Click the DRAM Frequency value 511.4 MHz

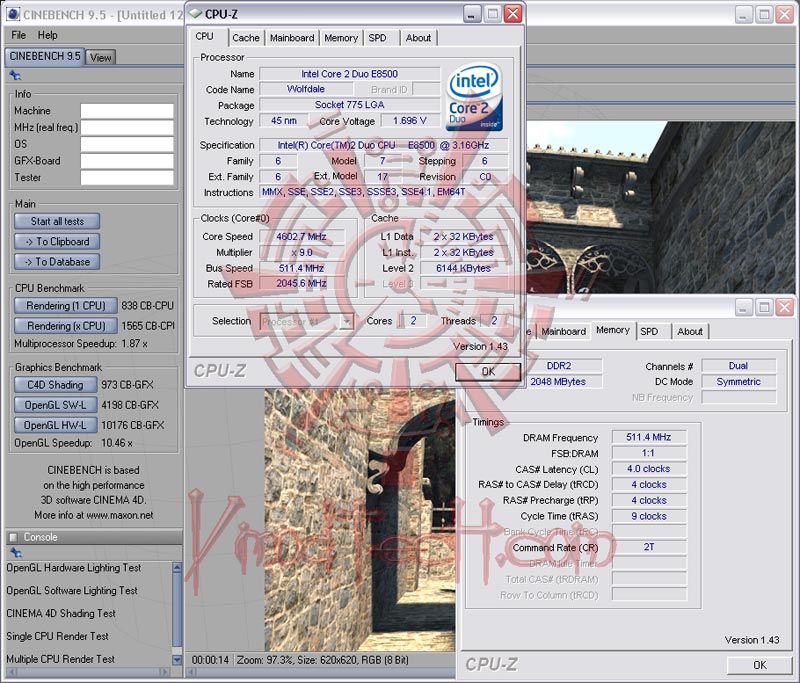tap(648, 437)
